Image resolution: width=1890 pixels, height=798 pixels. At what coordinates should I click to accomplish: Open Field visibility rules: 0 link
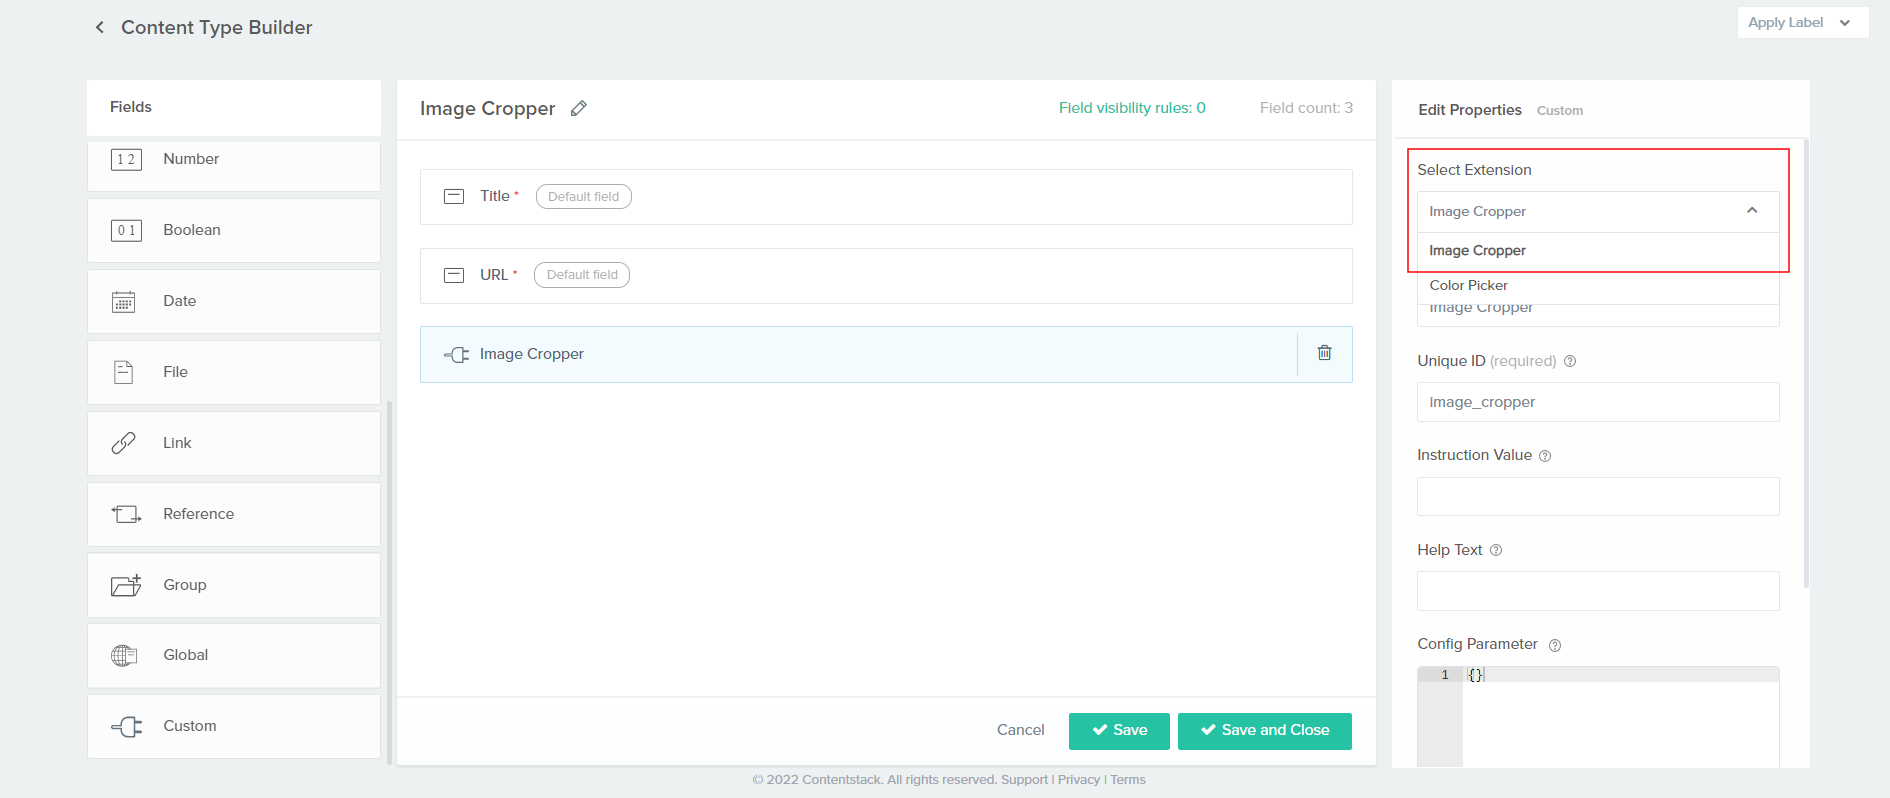tap(1132, 108)
